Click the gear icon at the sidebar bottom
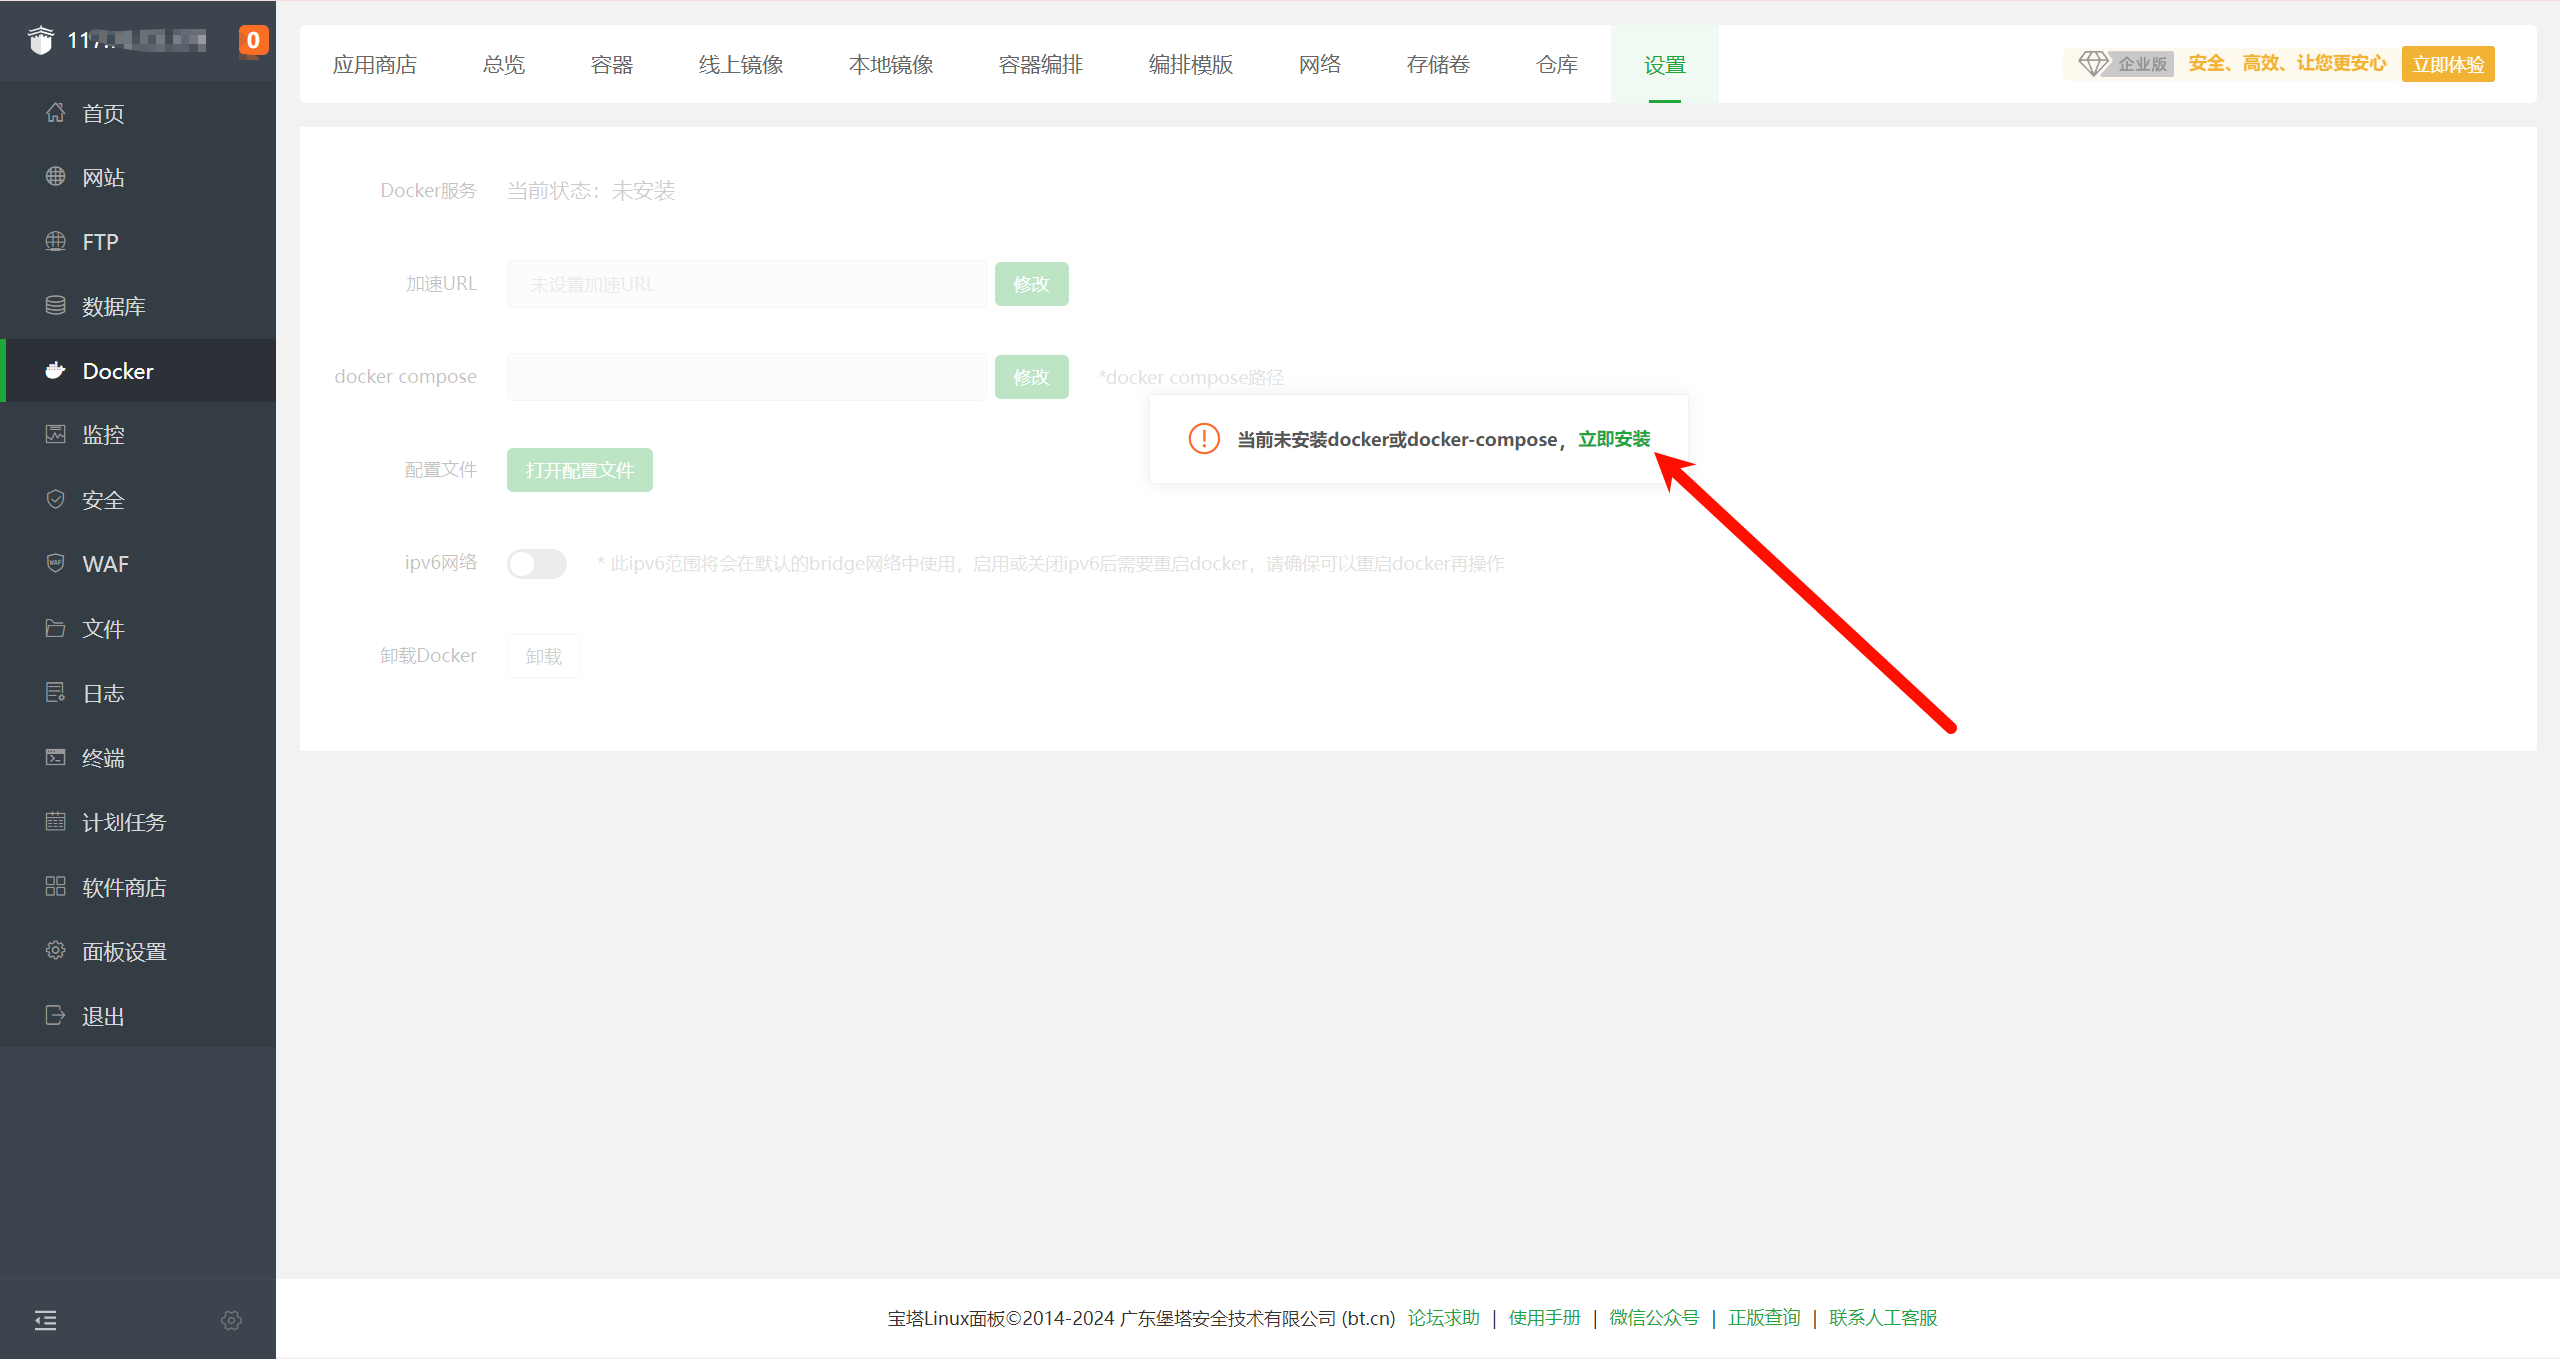 tap(231, 1320)
